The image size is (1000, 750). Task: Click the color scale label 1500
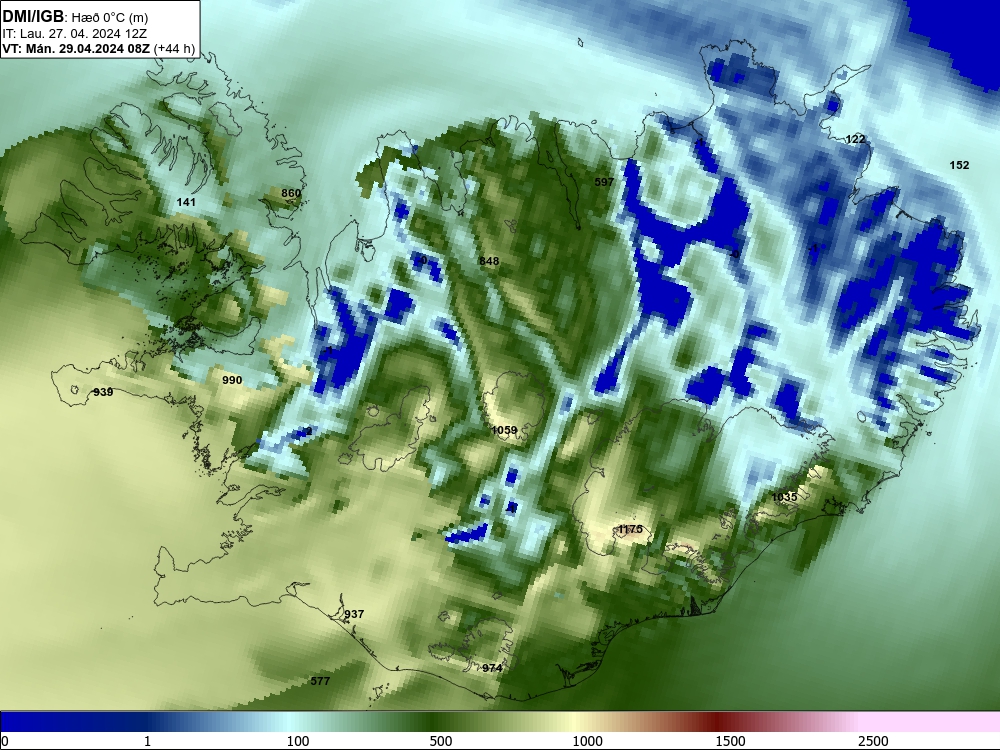[730, 741]
